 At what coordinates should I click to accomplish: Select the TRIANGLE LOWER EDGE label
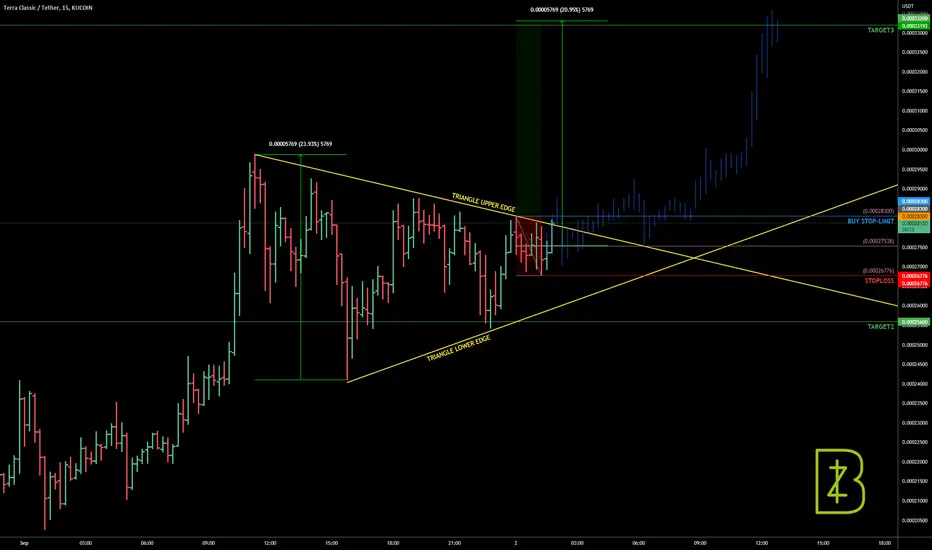point(459,348)
